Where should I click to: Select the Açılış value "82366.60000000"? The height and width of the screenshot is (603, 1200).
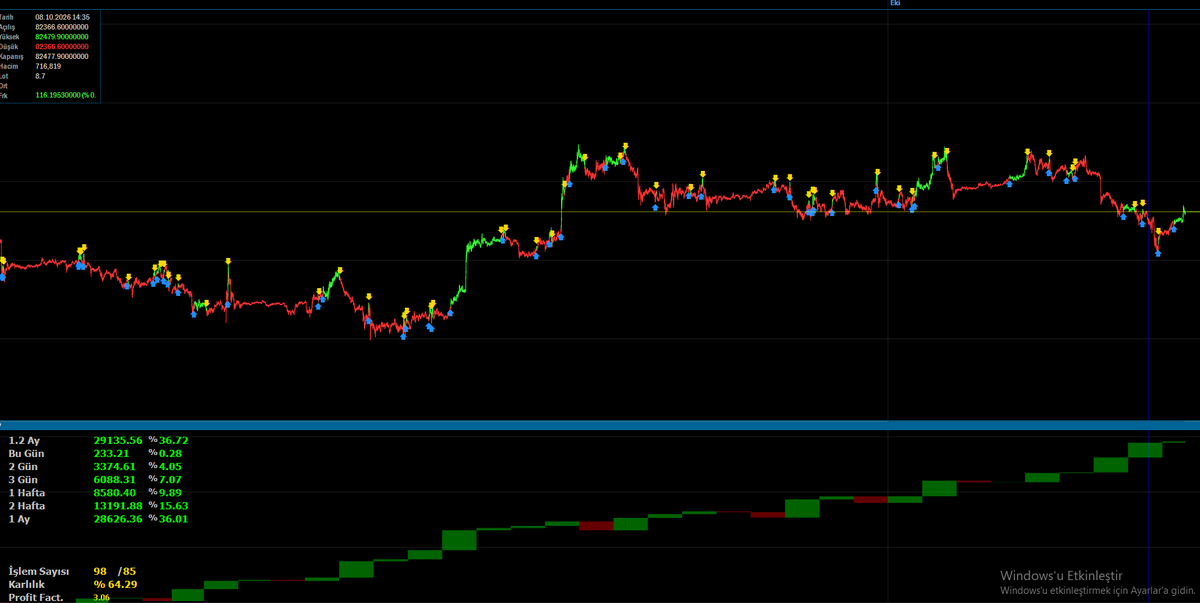[62, 27]
